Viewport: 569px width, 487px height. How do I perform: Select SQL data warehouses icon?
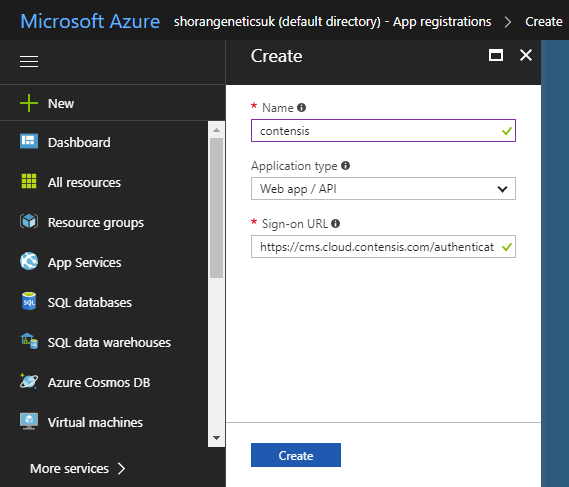click(29, 341)
